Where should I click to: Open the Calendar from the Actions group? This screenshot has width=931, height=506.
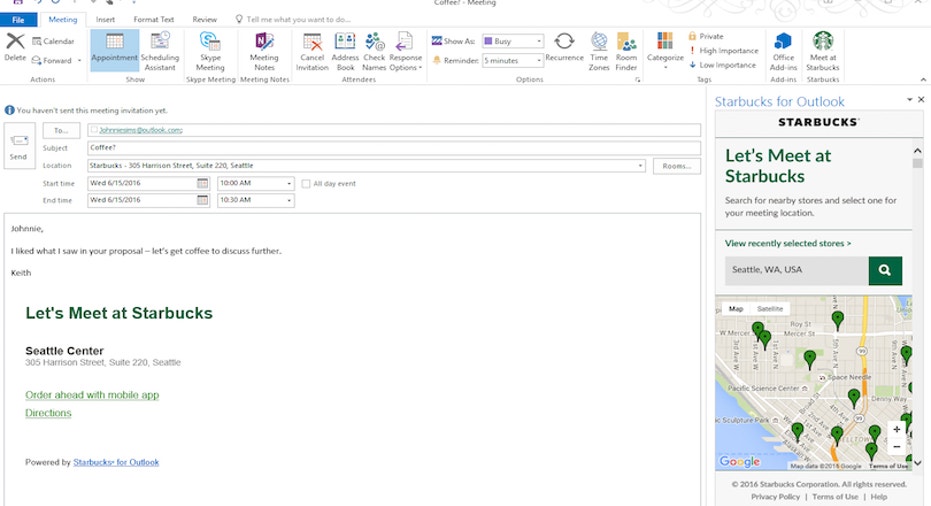(x=53, y=41)
